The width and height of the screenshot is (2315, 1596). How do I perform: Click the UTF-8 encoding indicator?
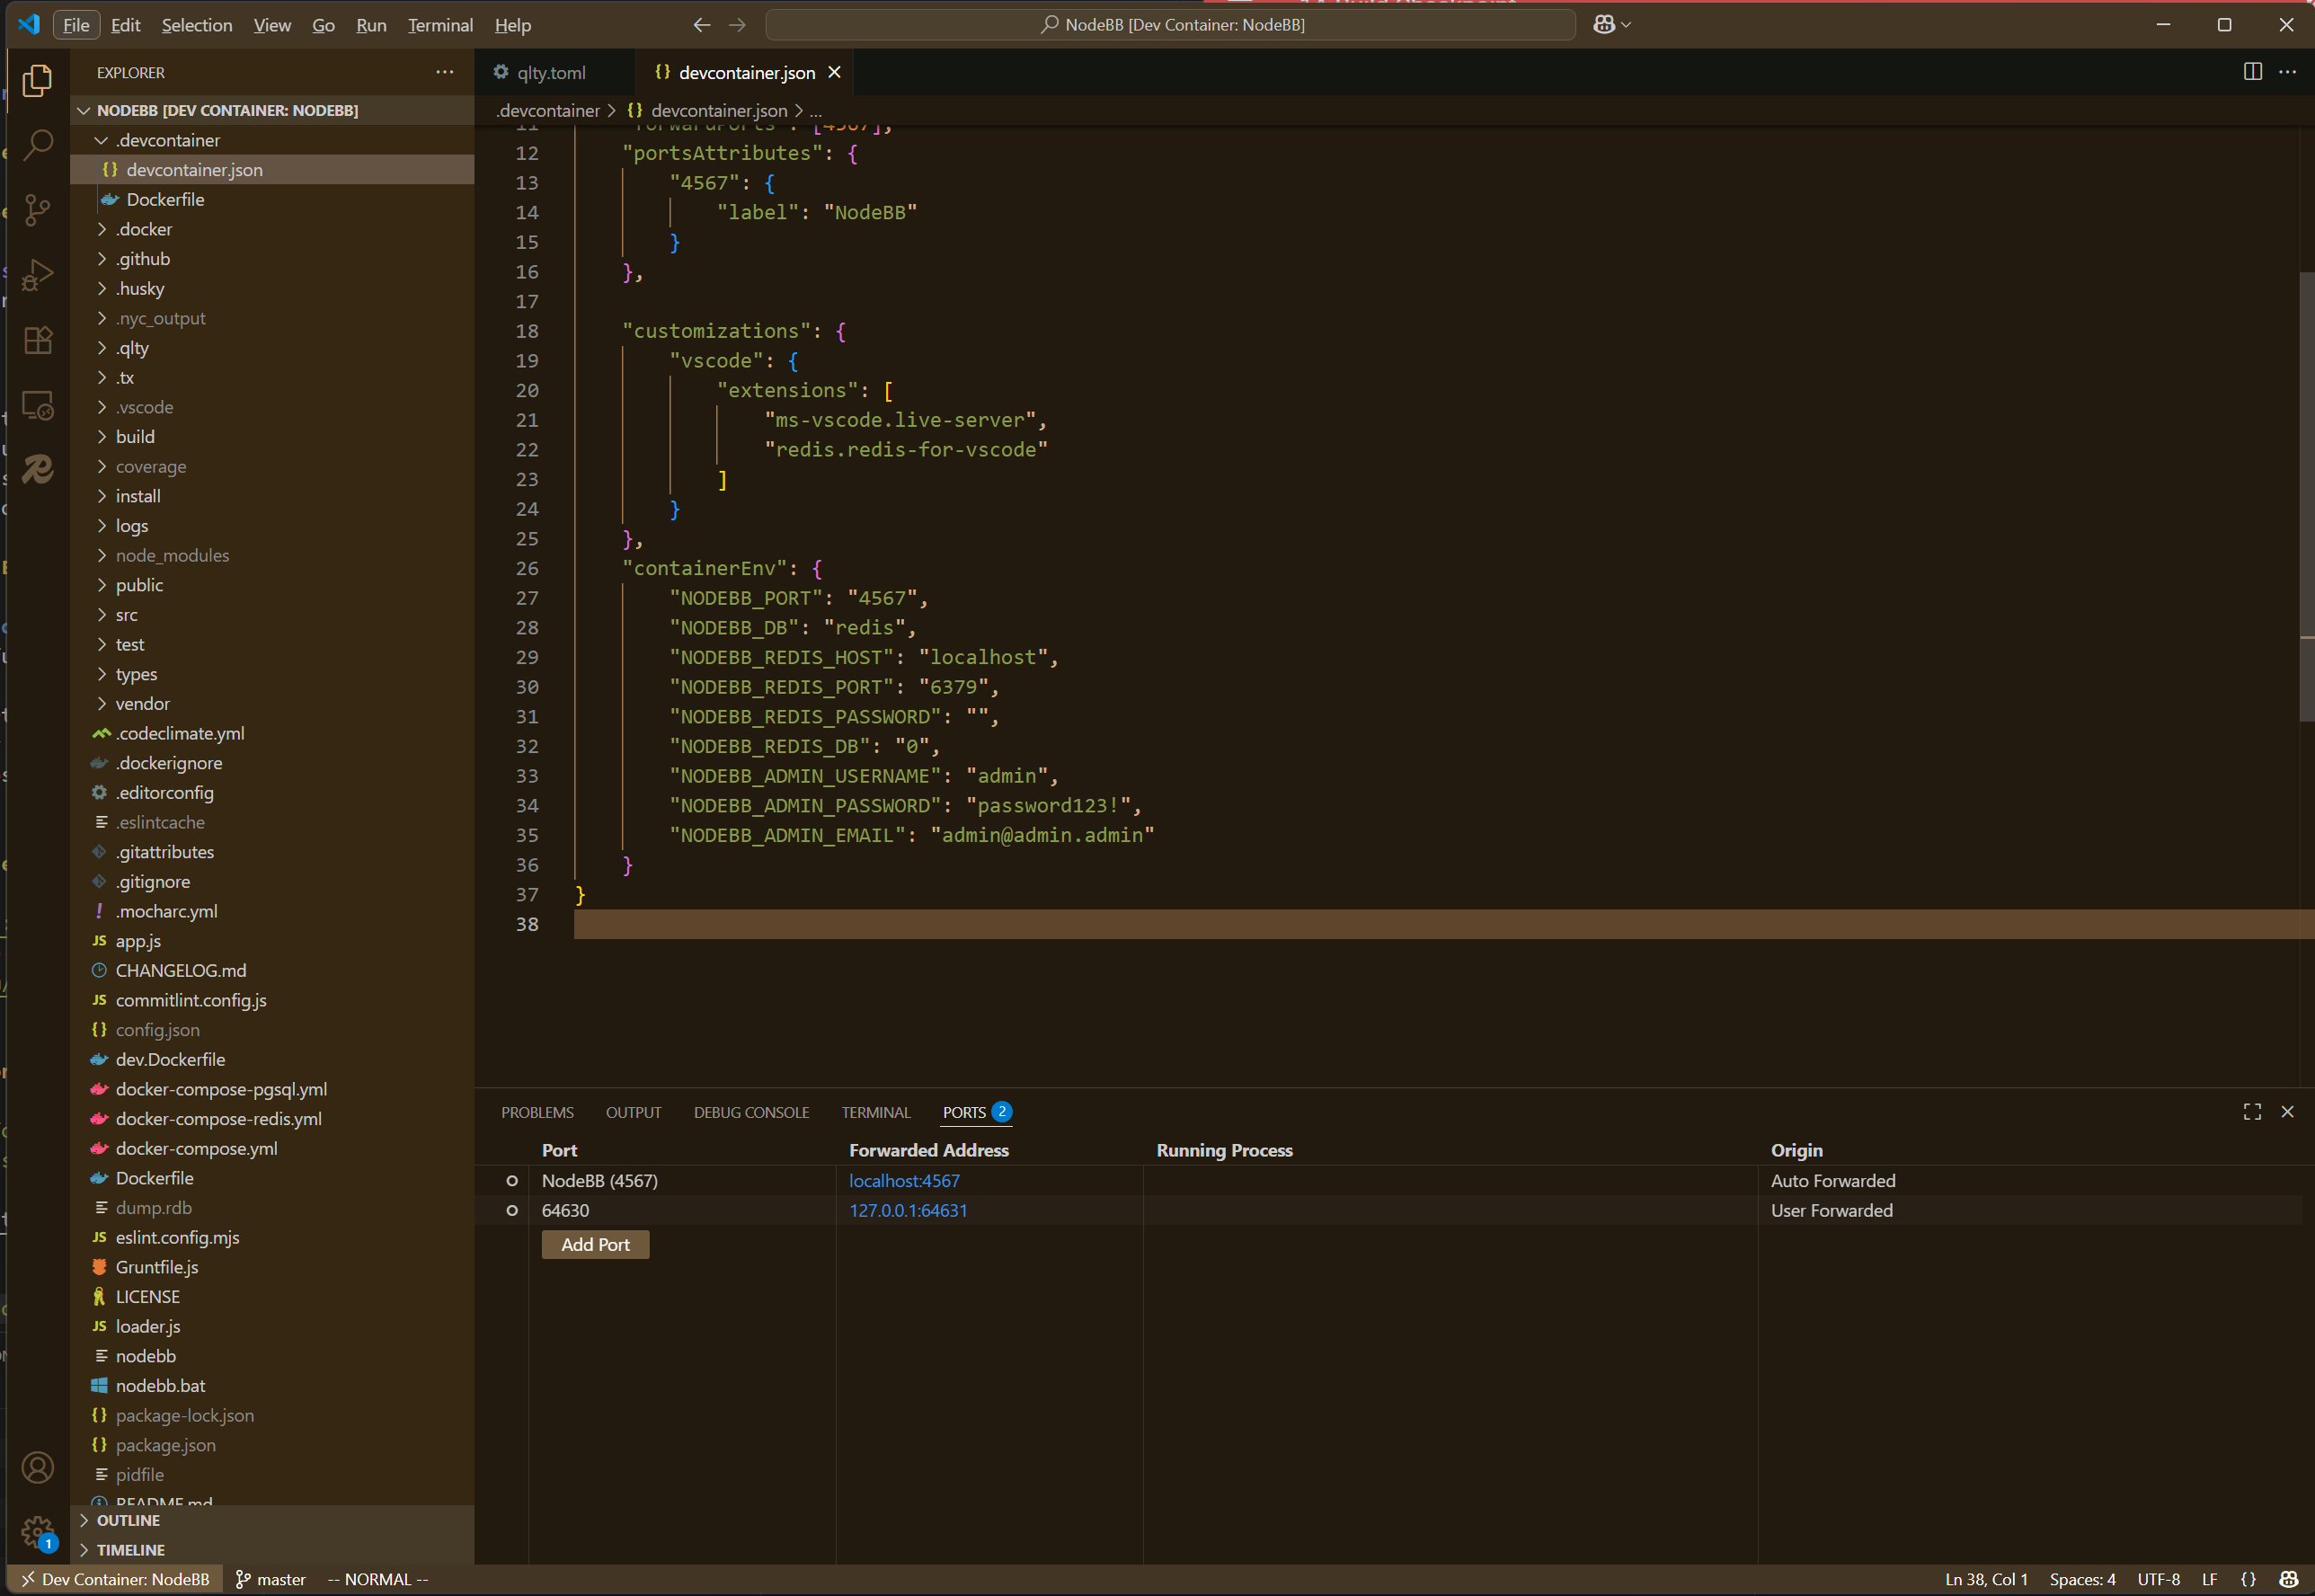tap(2158, 1579)
